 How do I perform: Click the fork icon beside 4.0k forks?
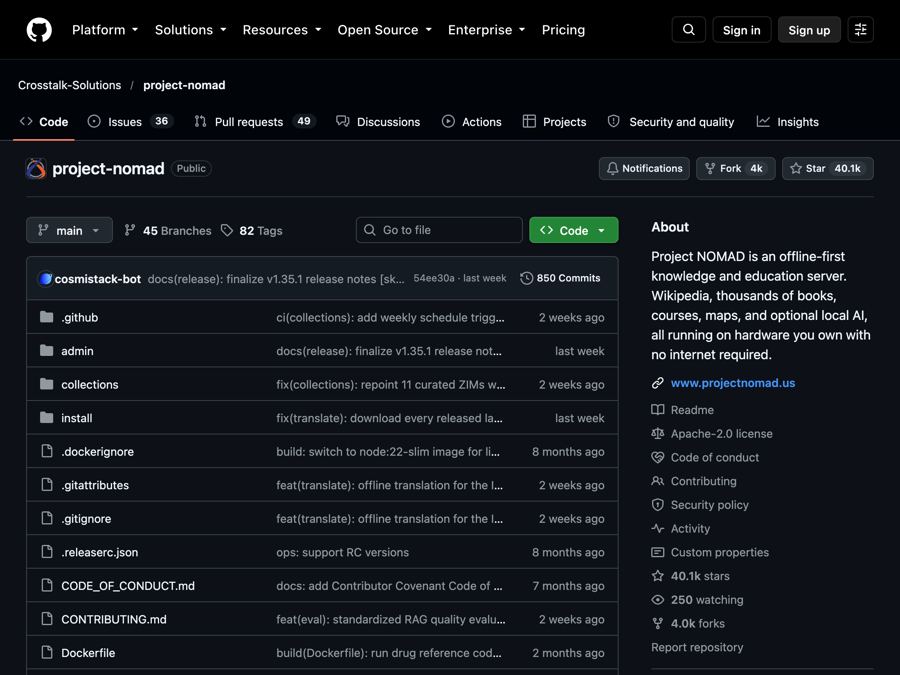click(x=658, y=623)
